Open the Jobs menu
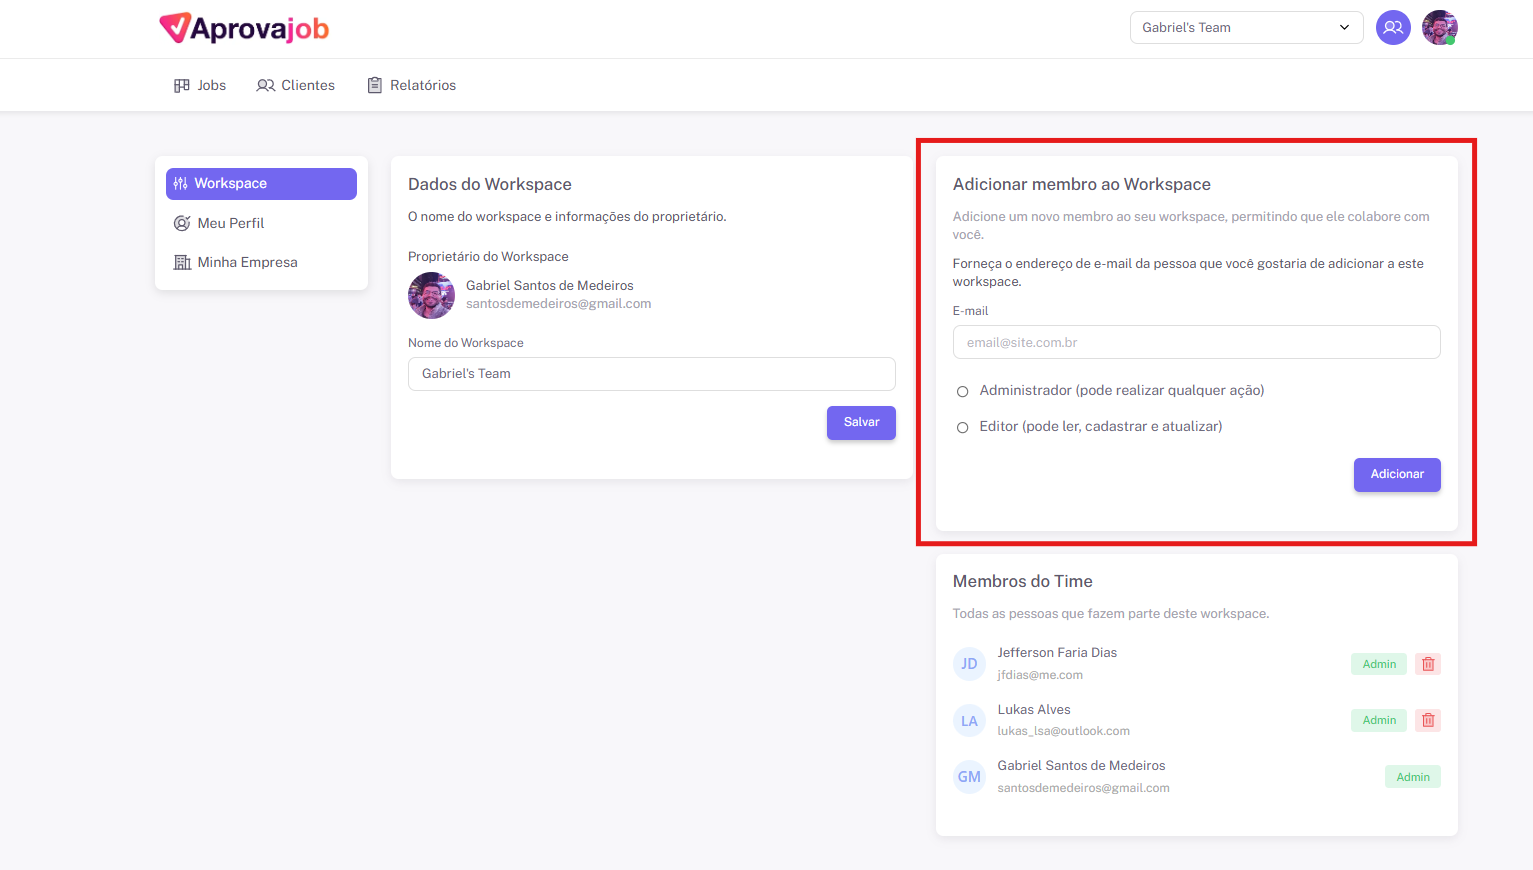Screen dimensions: 1533x870 [x=200, y=86]
